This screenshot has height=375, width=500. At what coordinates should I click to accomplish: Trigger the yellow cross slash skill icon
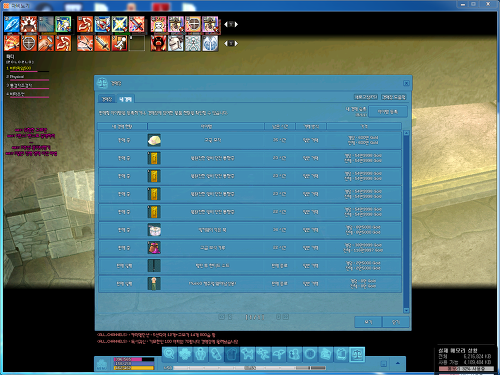pos(119,24)
